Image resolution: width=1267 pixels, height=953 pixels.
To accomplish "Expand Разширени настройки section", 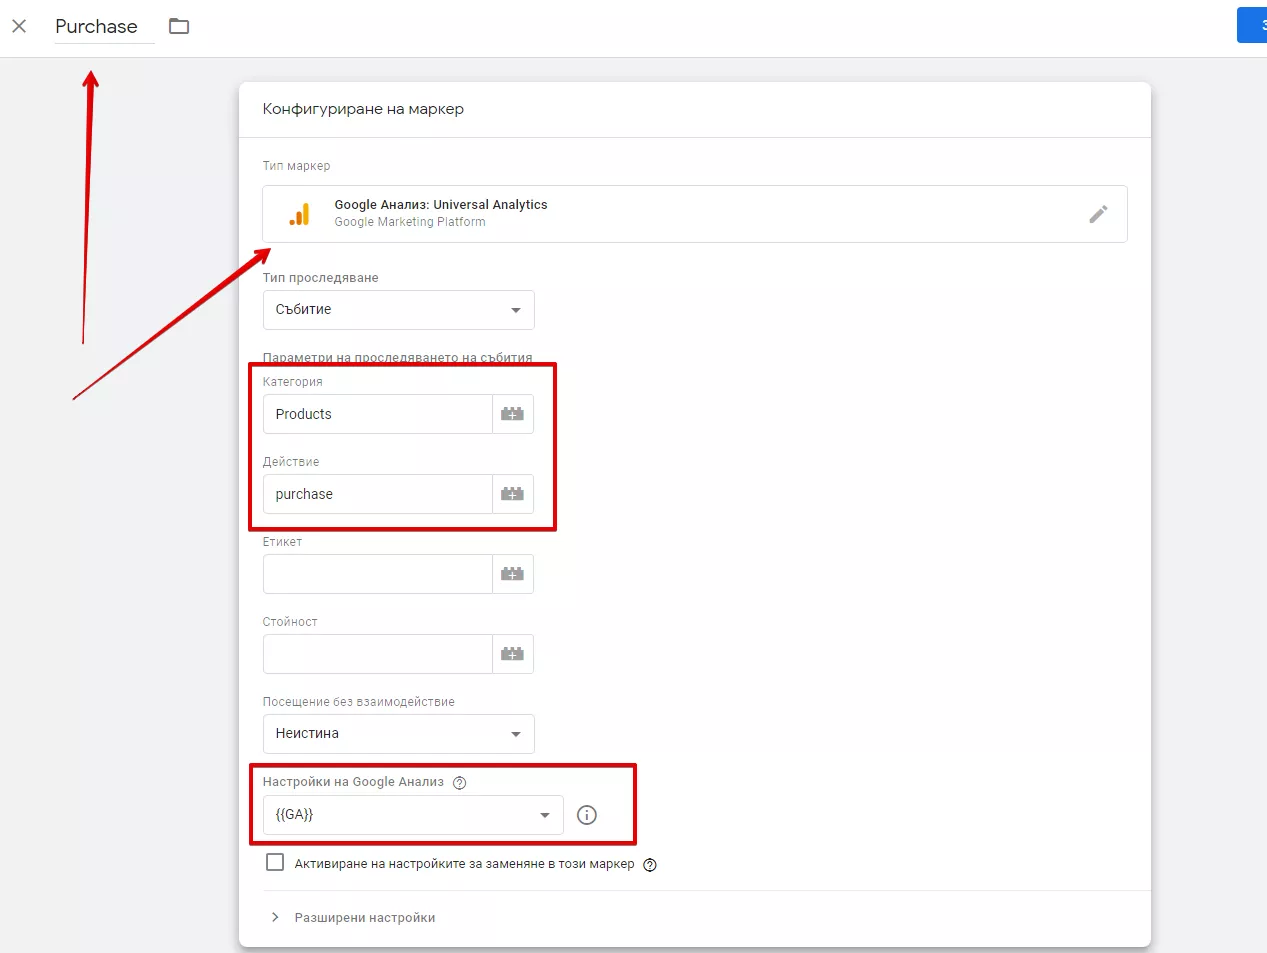I will point(350,918).
